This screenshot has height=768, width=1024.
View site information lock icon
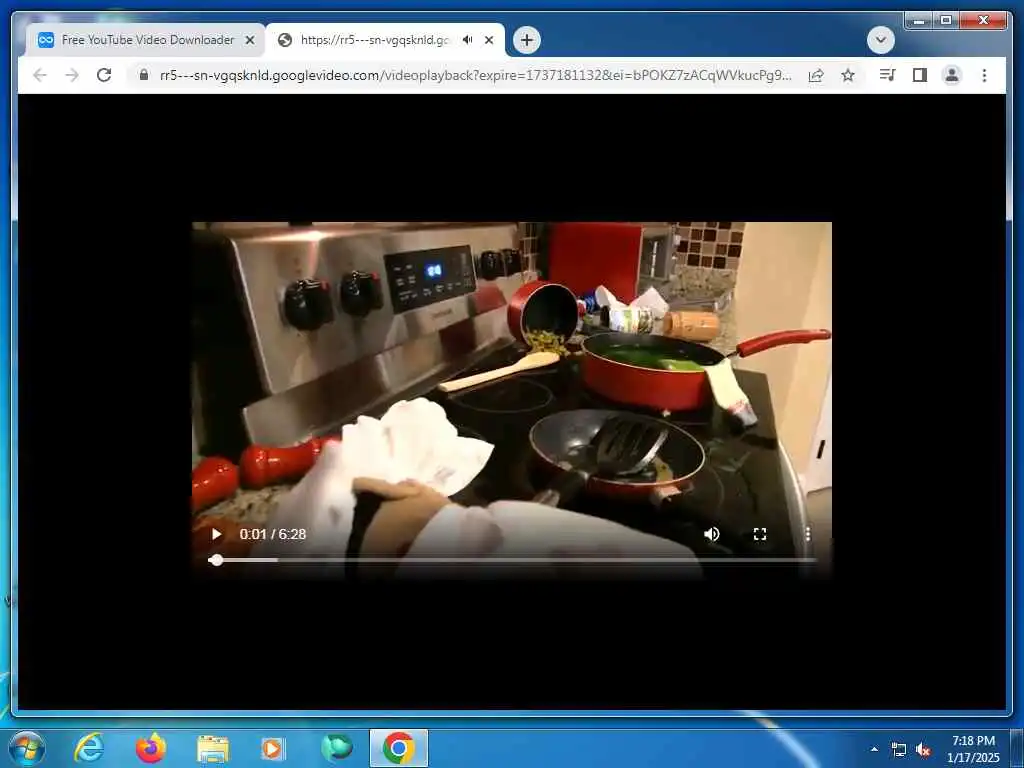[x=144, y=75]
